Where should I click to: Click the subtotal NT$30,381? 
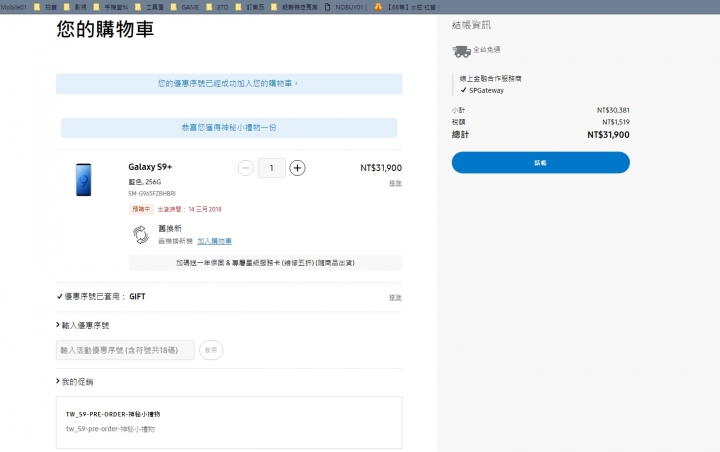tap(613, 110)
